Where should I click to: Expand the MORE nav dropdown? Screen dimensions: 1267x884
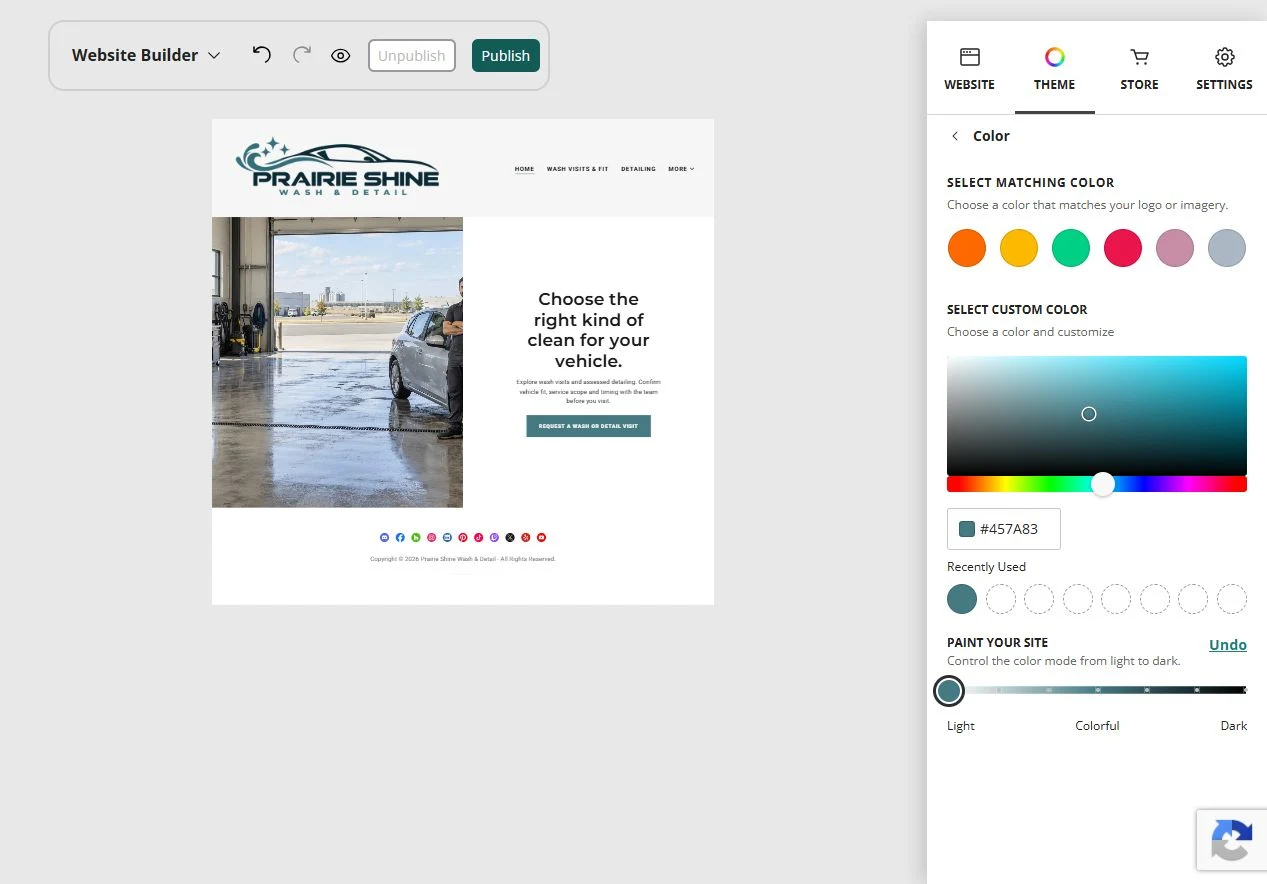point(681,169)
